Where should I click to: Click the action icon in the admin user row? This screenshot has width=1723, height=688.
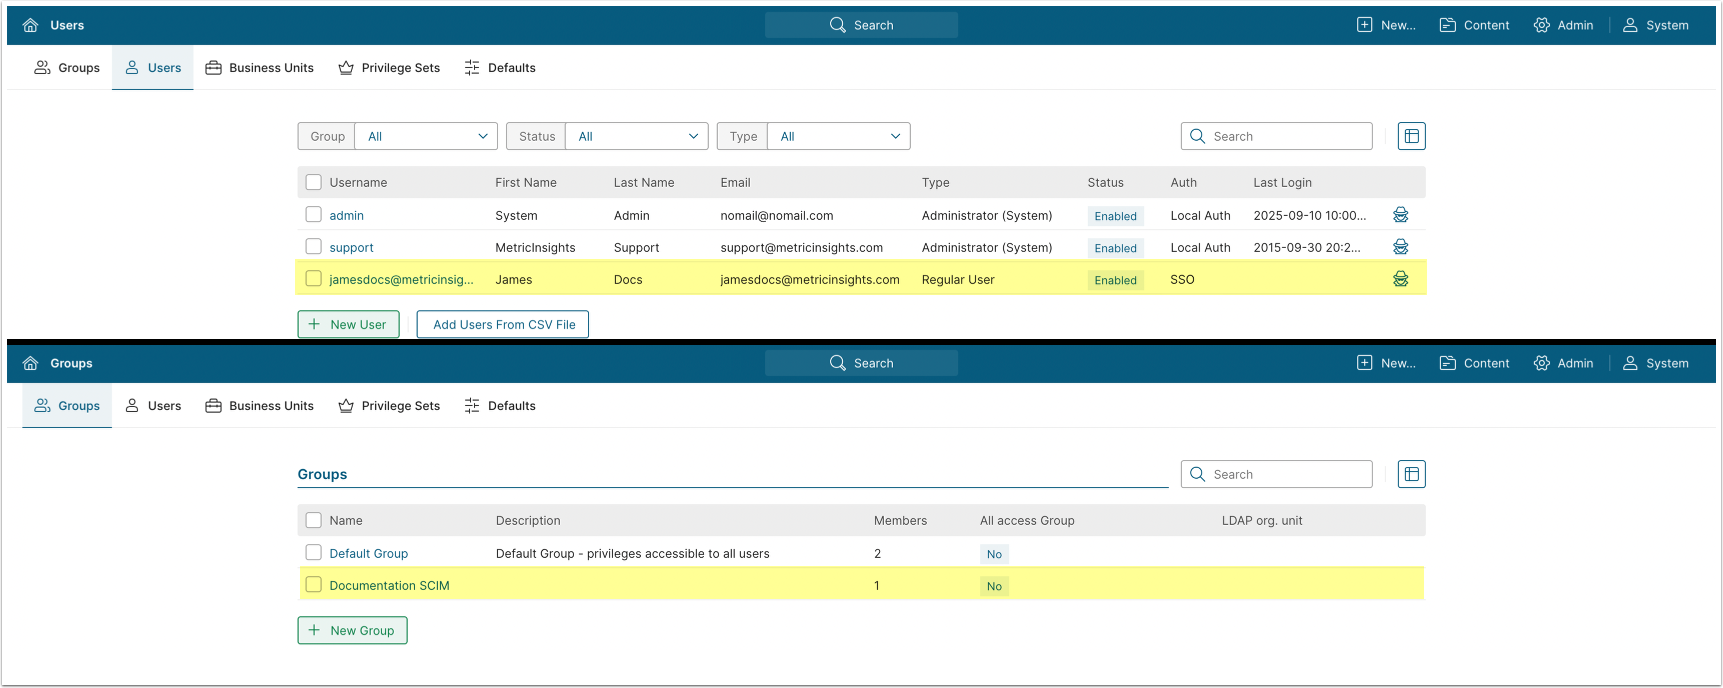pos(1400,215)
